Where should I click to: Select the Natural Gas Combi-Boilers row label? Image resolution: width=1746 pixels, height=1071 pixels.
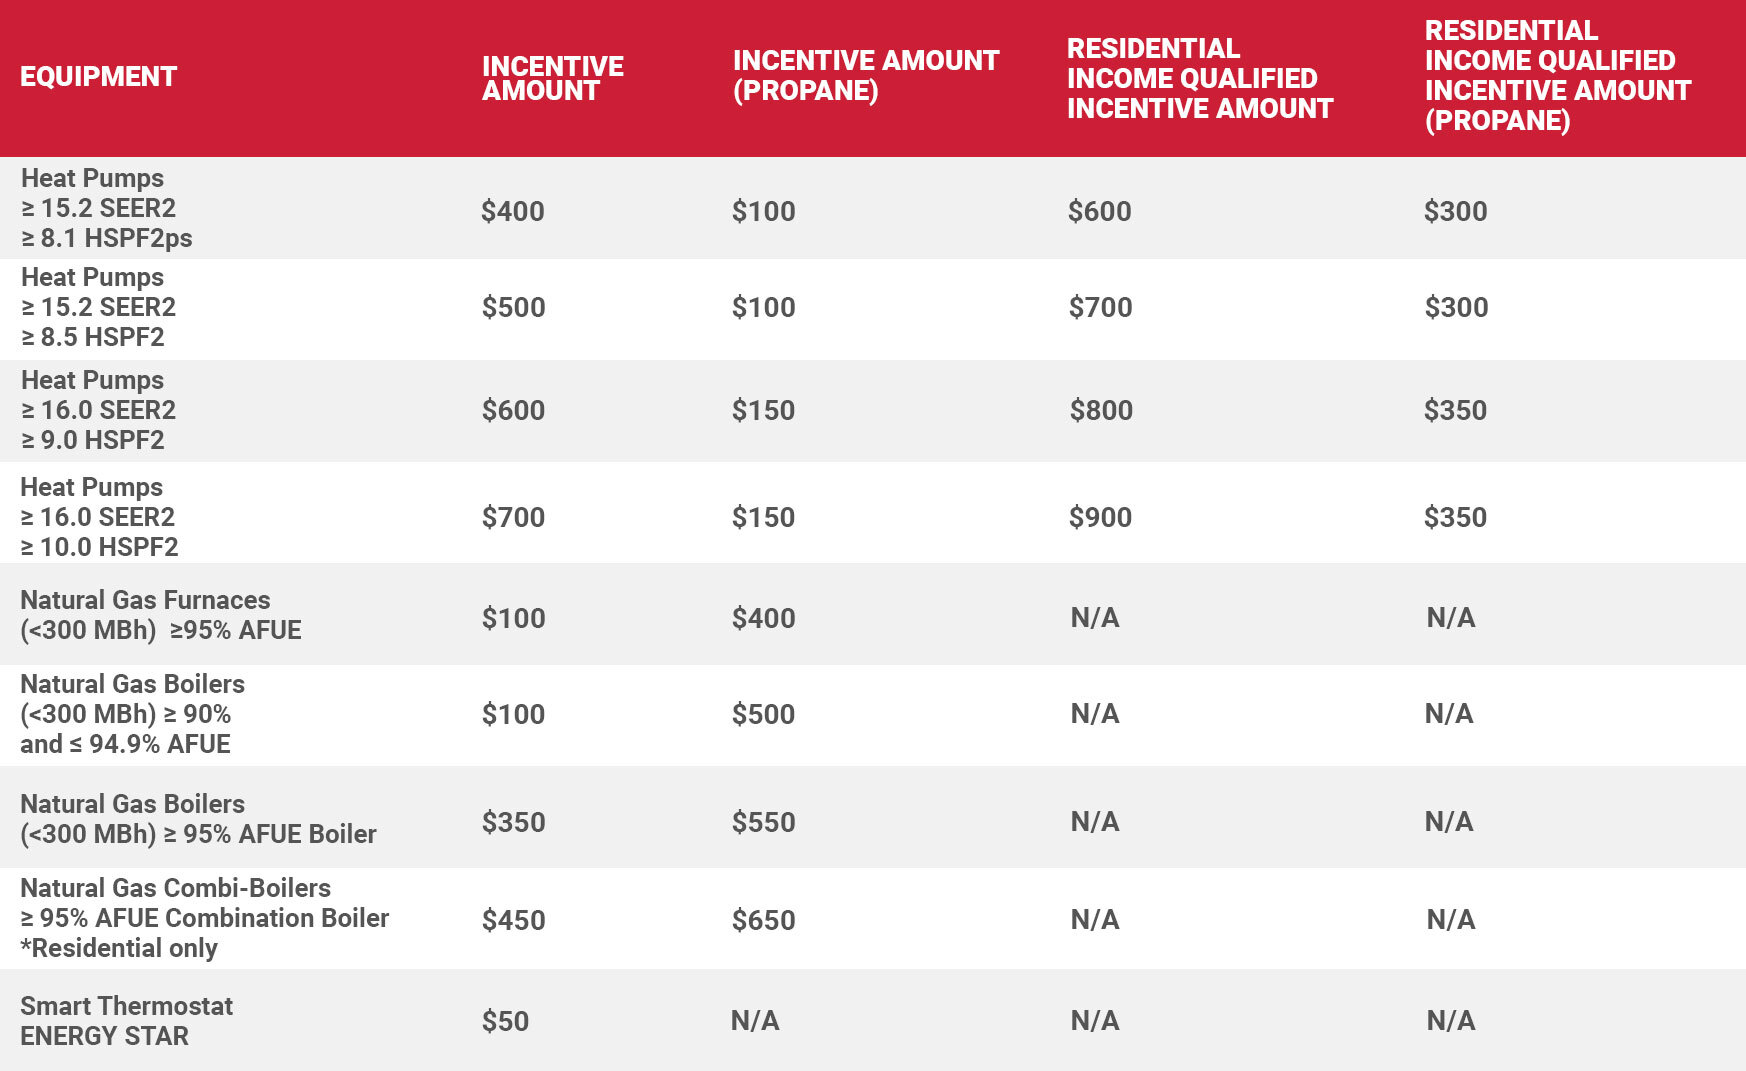(x=204, y=918)
